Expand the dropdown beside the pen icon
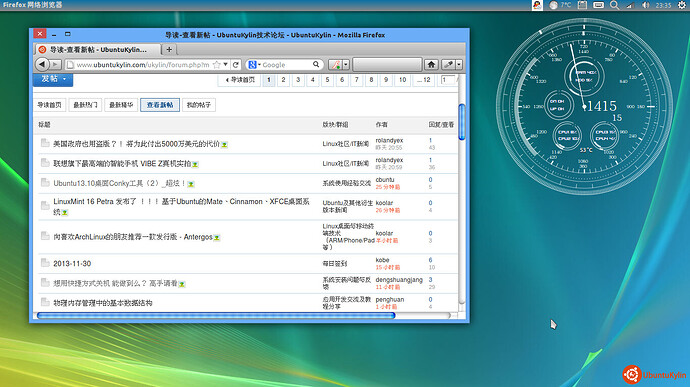 (346, 65)
